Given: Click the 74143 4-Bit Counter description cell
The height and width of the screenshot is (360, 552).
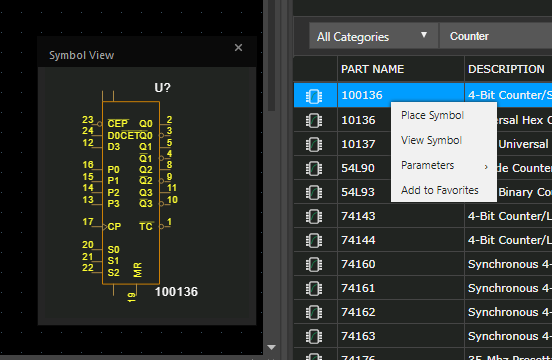Looking at the screenshot, I should pos(508,216).
